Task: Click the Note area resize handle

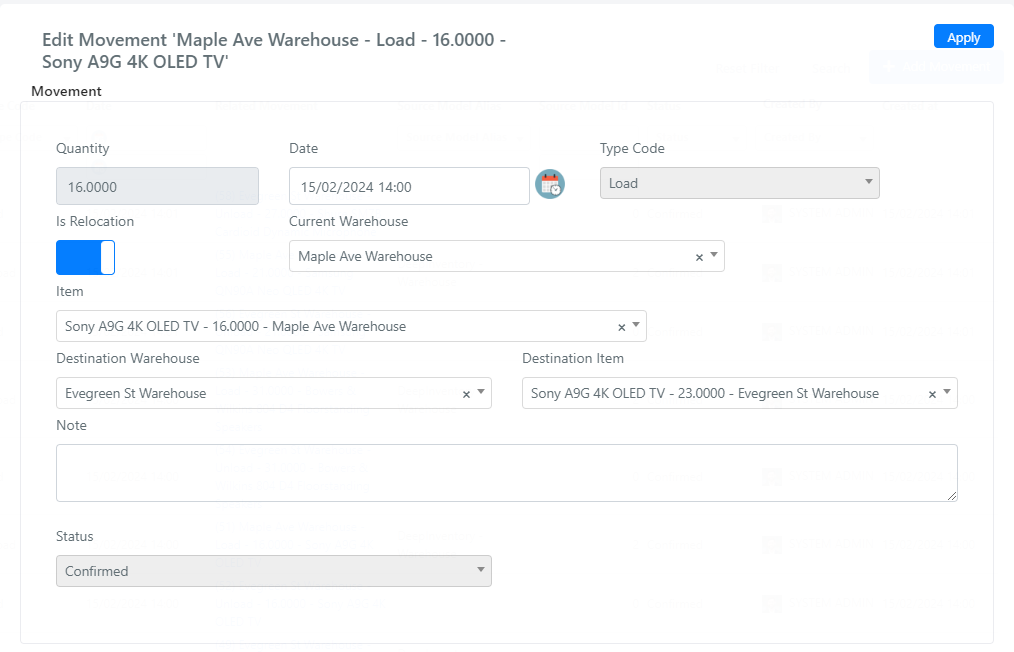Action: (952, 496)
